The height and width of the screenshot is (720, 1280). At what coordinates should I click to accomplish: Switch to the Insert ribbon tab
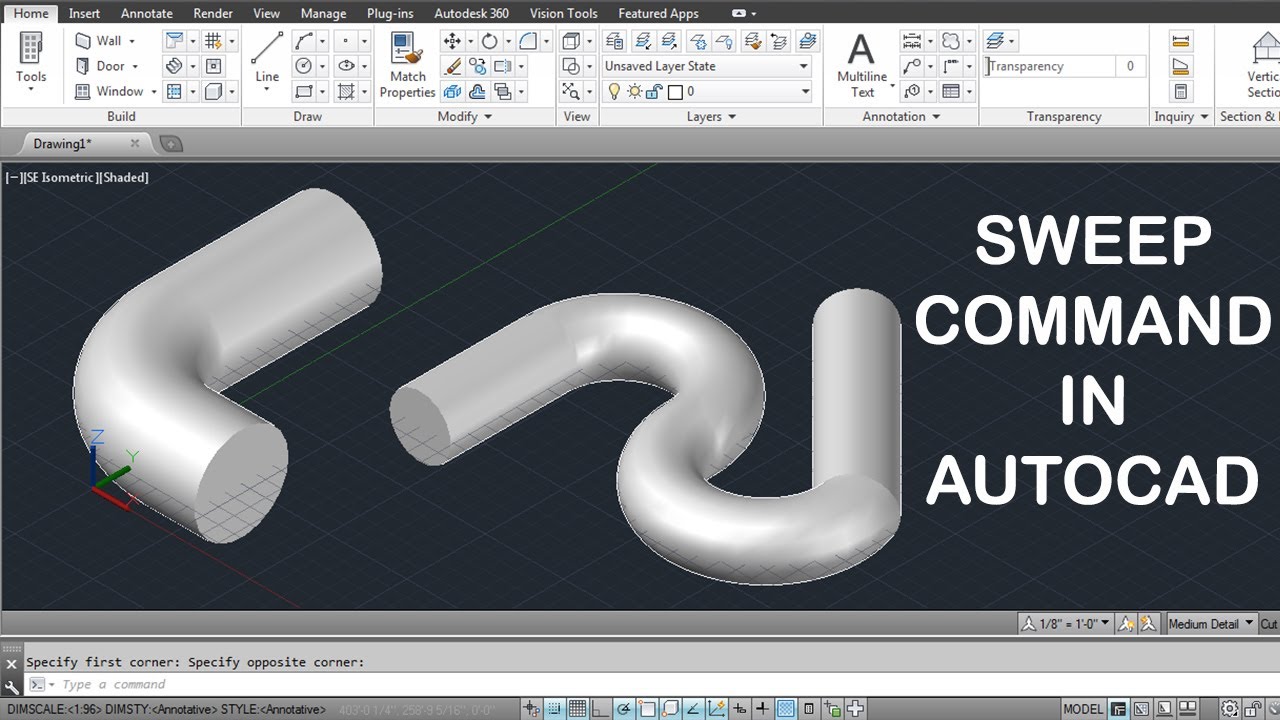pos(84,13)
